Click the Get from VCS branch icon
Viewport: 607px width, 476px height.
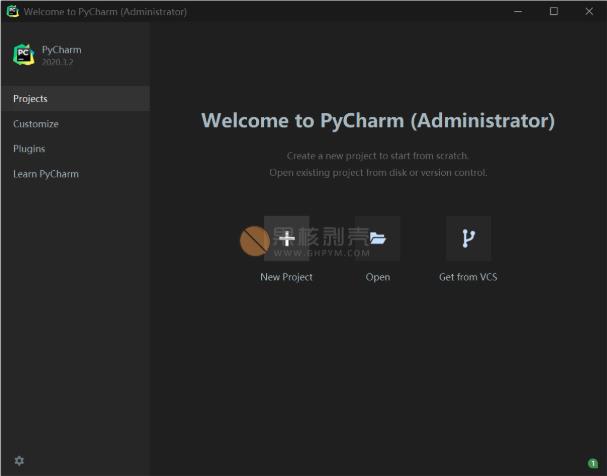468,238
